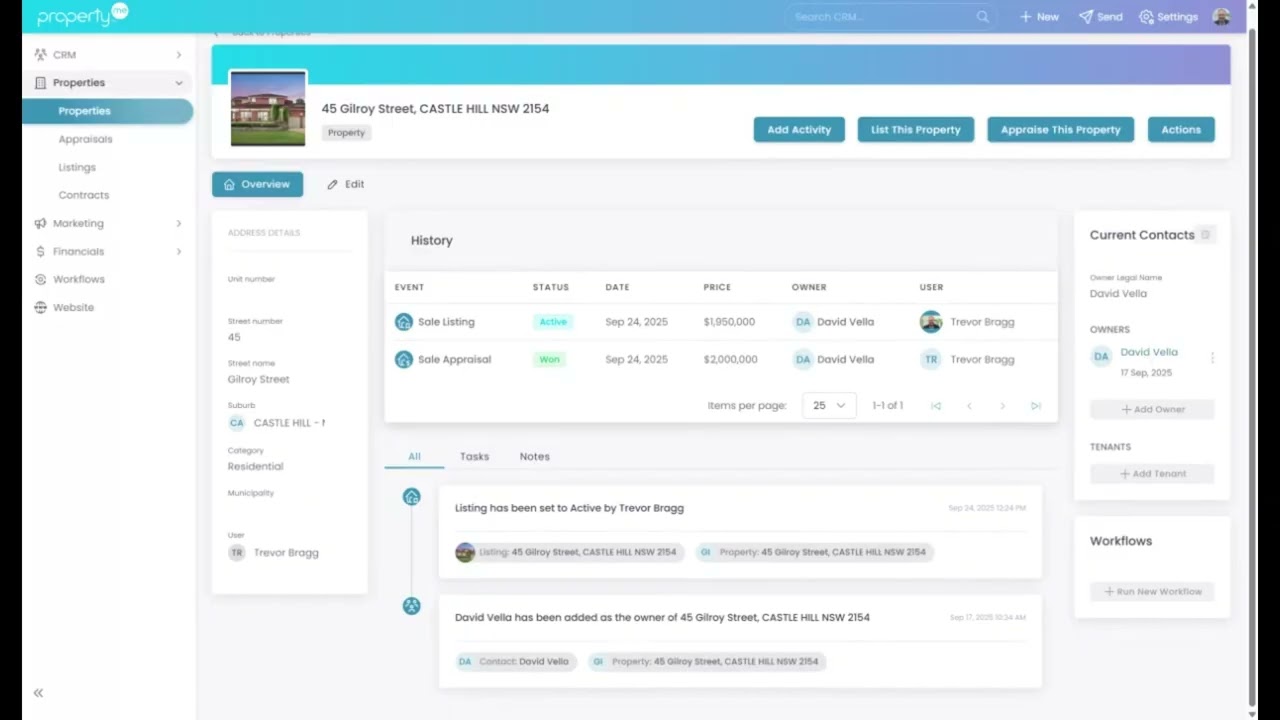Viewport: 1280px width, 720px height.
Task: Click the Add Activity button
Action: tap(799, 130)
